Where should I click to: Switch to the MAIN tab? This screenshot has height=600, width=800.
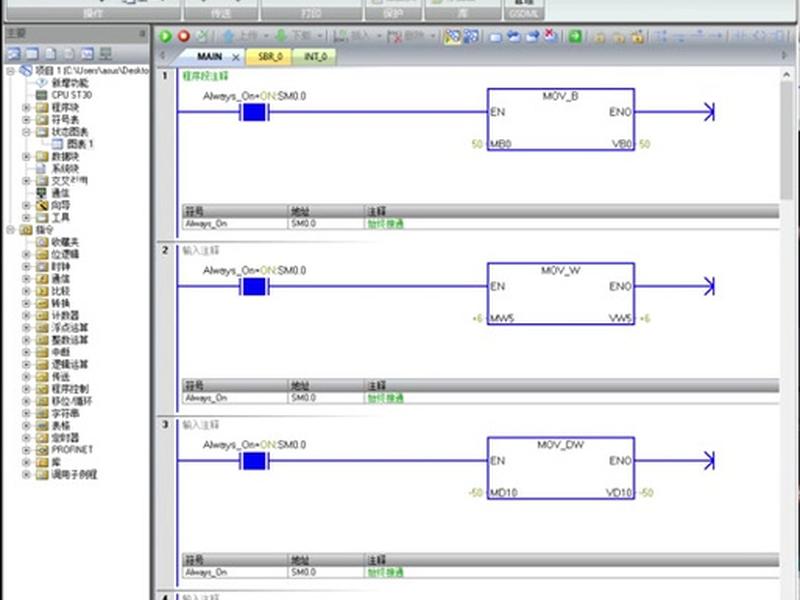(x=209, y=57)
